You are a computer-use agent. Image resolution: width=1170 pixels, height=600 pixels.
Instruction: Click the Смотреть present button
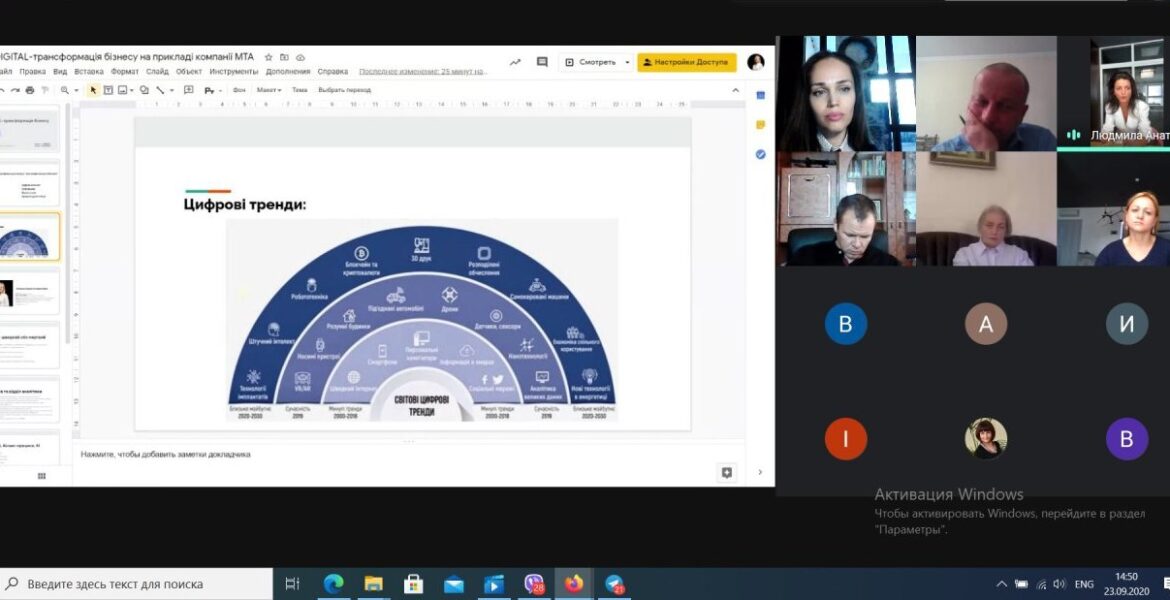pos(590,63)
